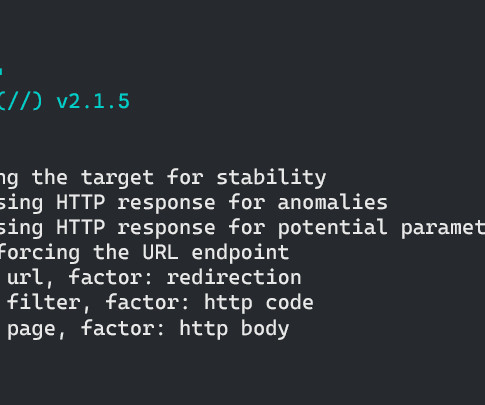Click the 'forcing' text in URL line
The height and width of the screenshot is (405, 485).
coord(40,253)
